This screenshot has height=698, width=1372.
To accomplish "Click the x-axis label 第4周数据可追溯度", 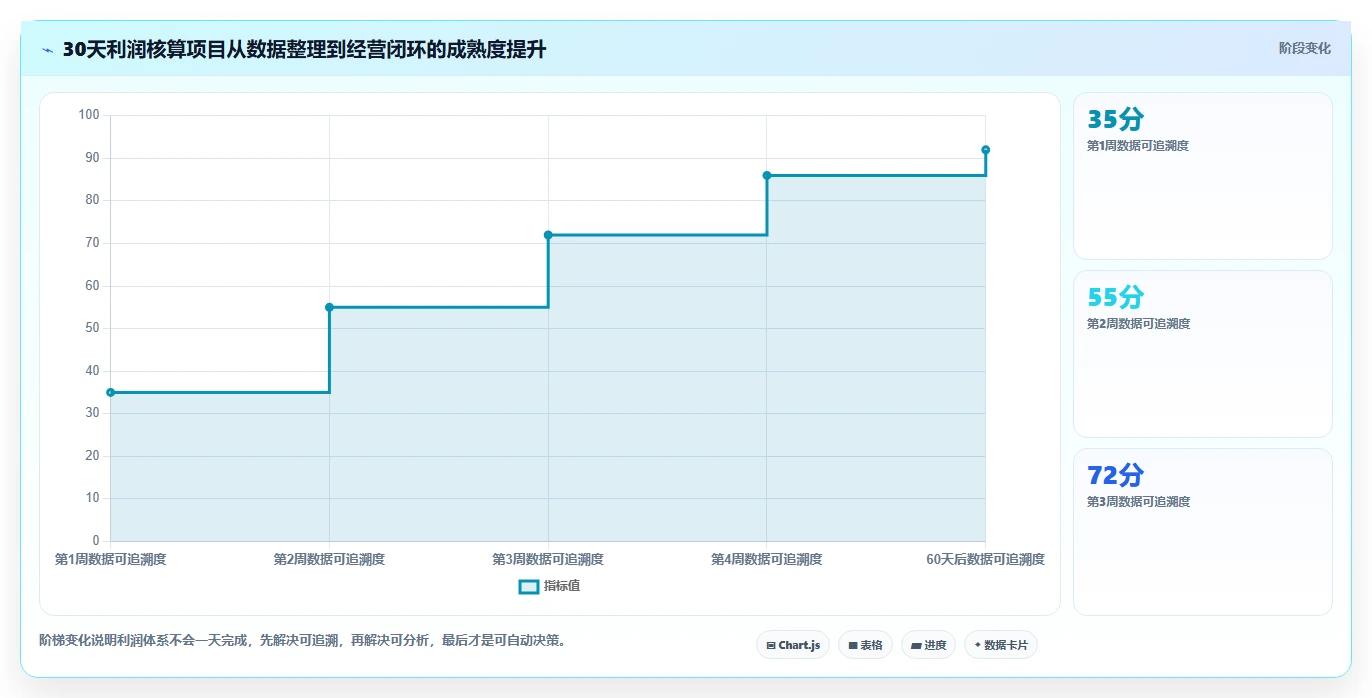I will pyautogui.click(x=767, y=559).
